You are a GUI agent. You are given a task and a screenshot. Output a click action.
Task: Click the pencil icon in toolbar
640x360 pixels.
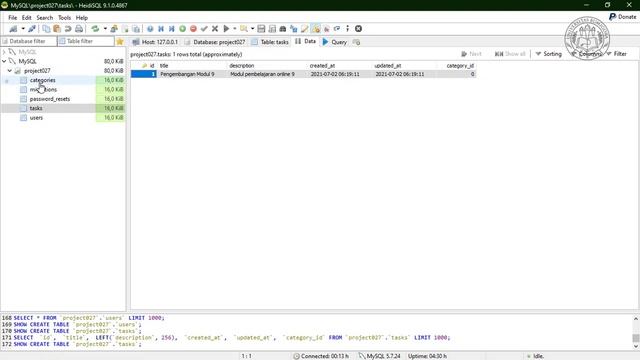click(304, 29)
